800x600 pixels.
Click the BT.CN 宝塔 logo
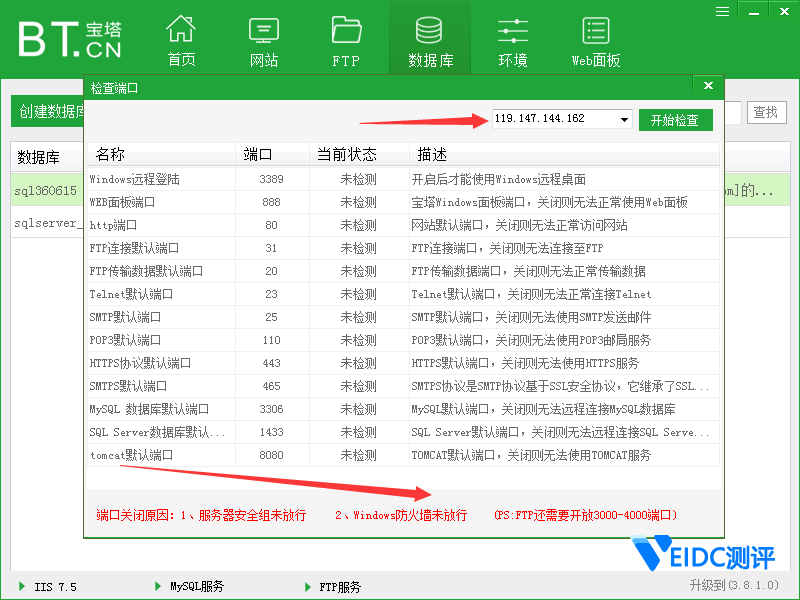pyautogui.click(x=70, y=38)
